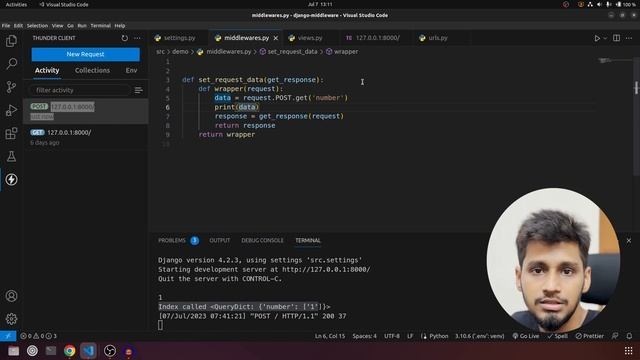Viewport: 640px width, 360px height.
Task: Open OBS Studio from the dock
Action: [x=110, y=351]
